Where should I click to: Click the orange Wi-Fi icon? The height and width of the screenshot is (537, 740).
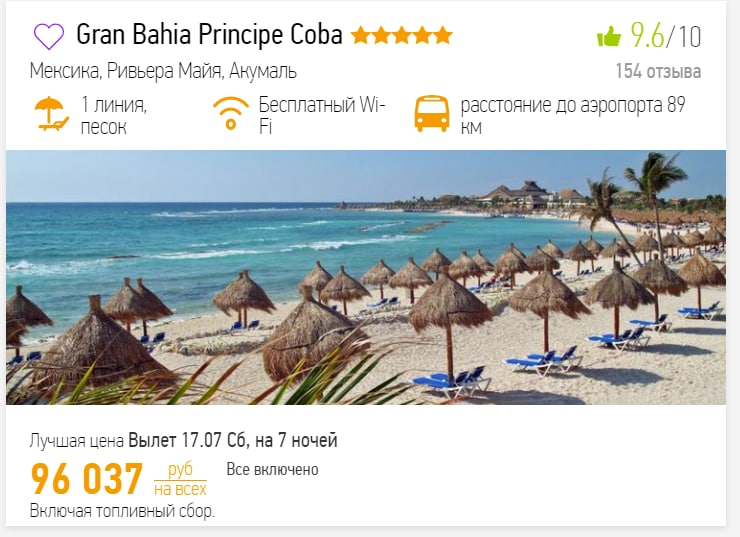231,113
